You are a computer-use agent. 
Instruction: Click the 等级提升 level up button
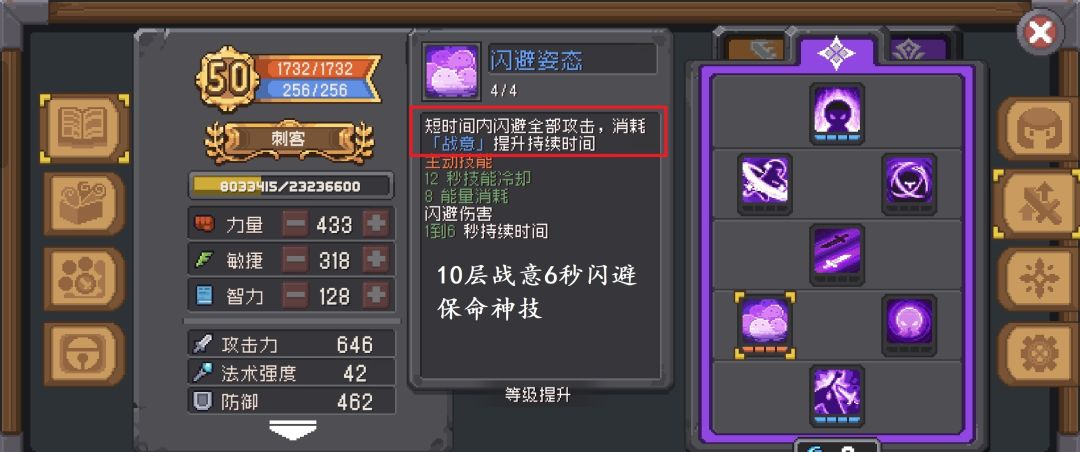point(537,396)
